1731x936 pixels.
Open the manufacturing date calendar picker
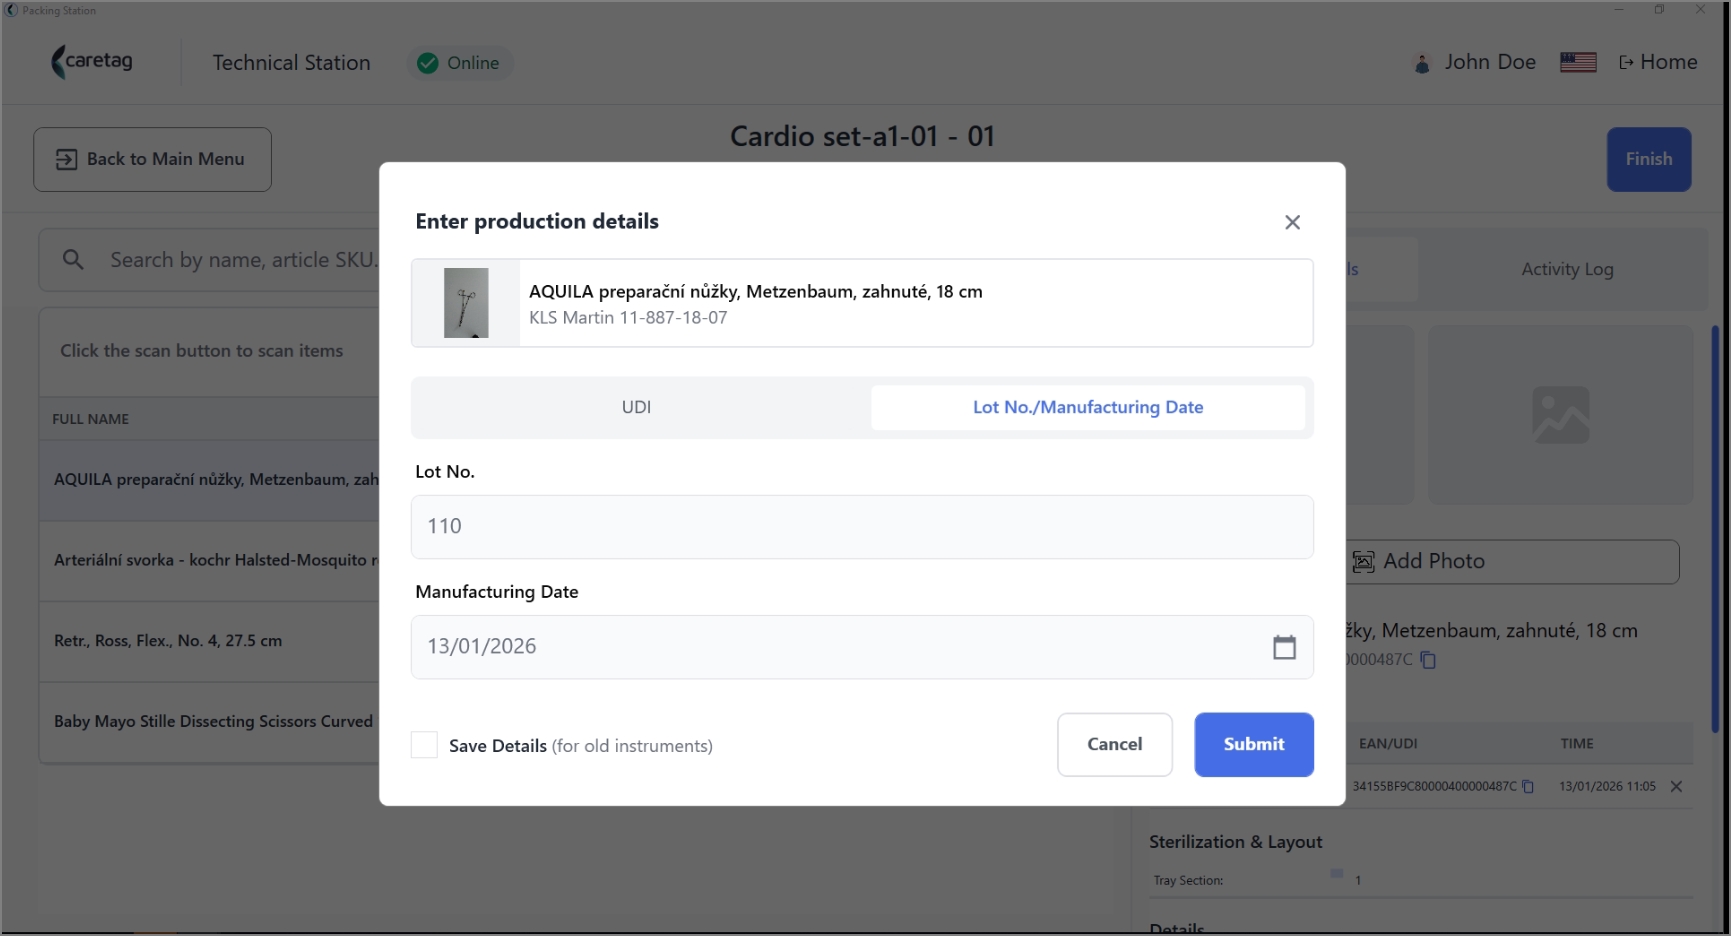coord(1284,647)
